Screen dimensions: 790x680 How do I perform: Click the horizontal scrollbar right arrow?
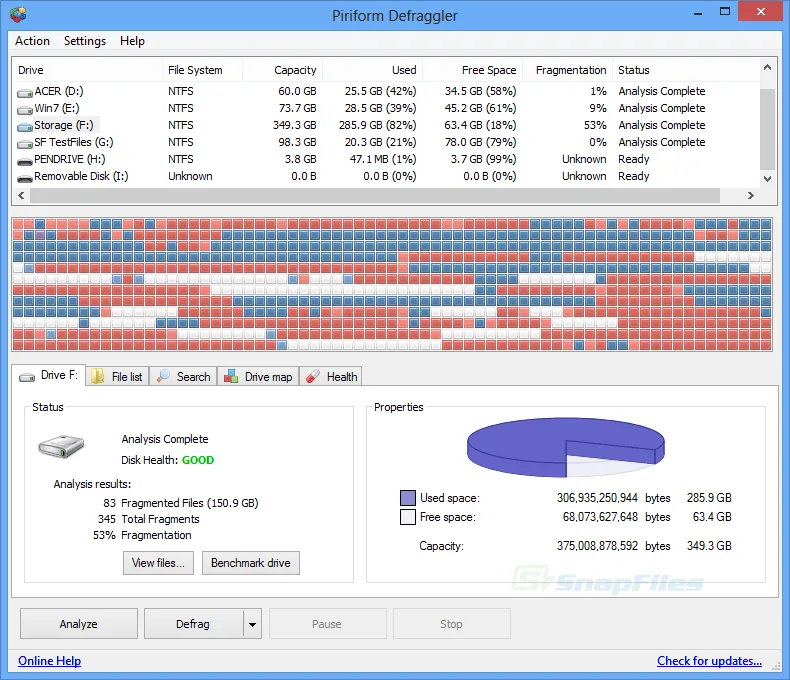(x=751, y=195)
